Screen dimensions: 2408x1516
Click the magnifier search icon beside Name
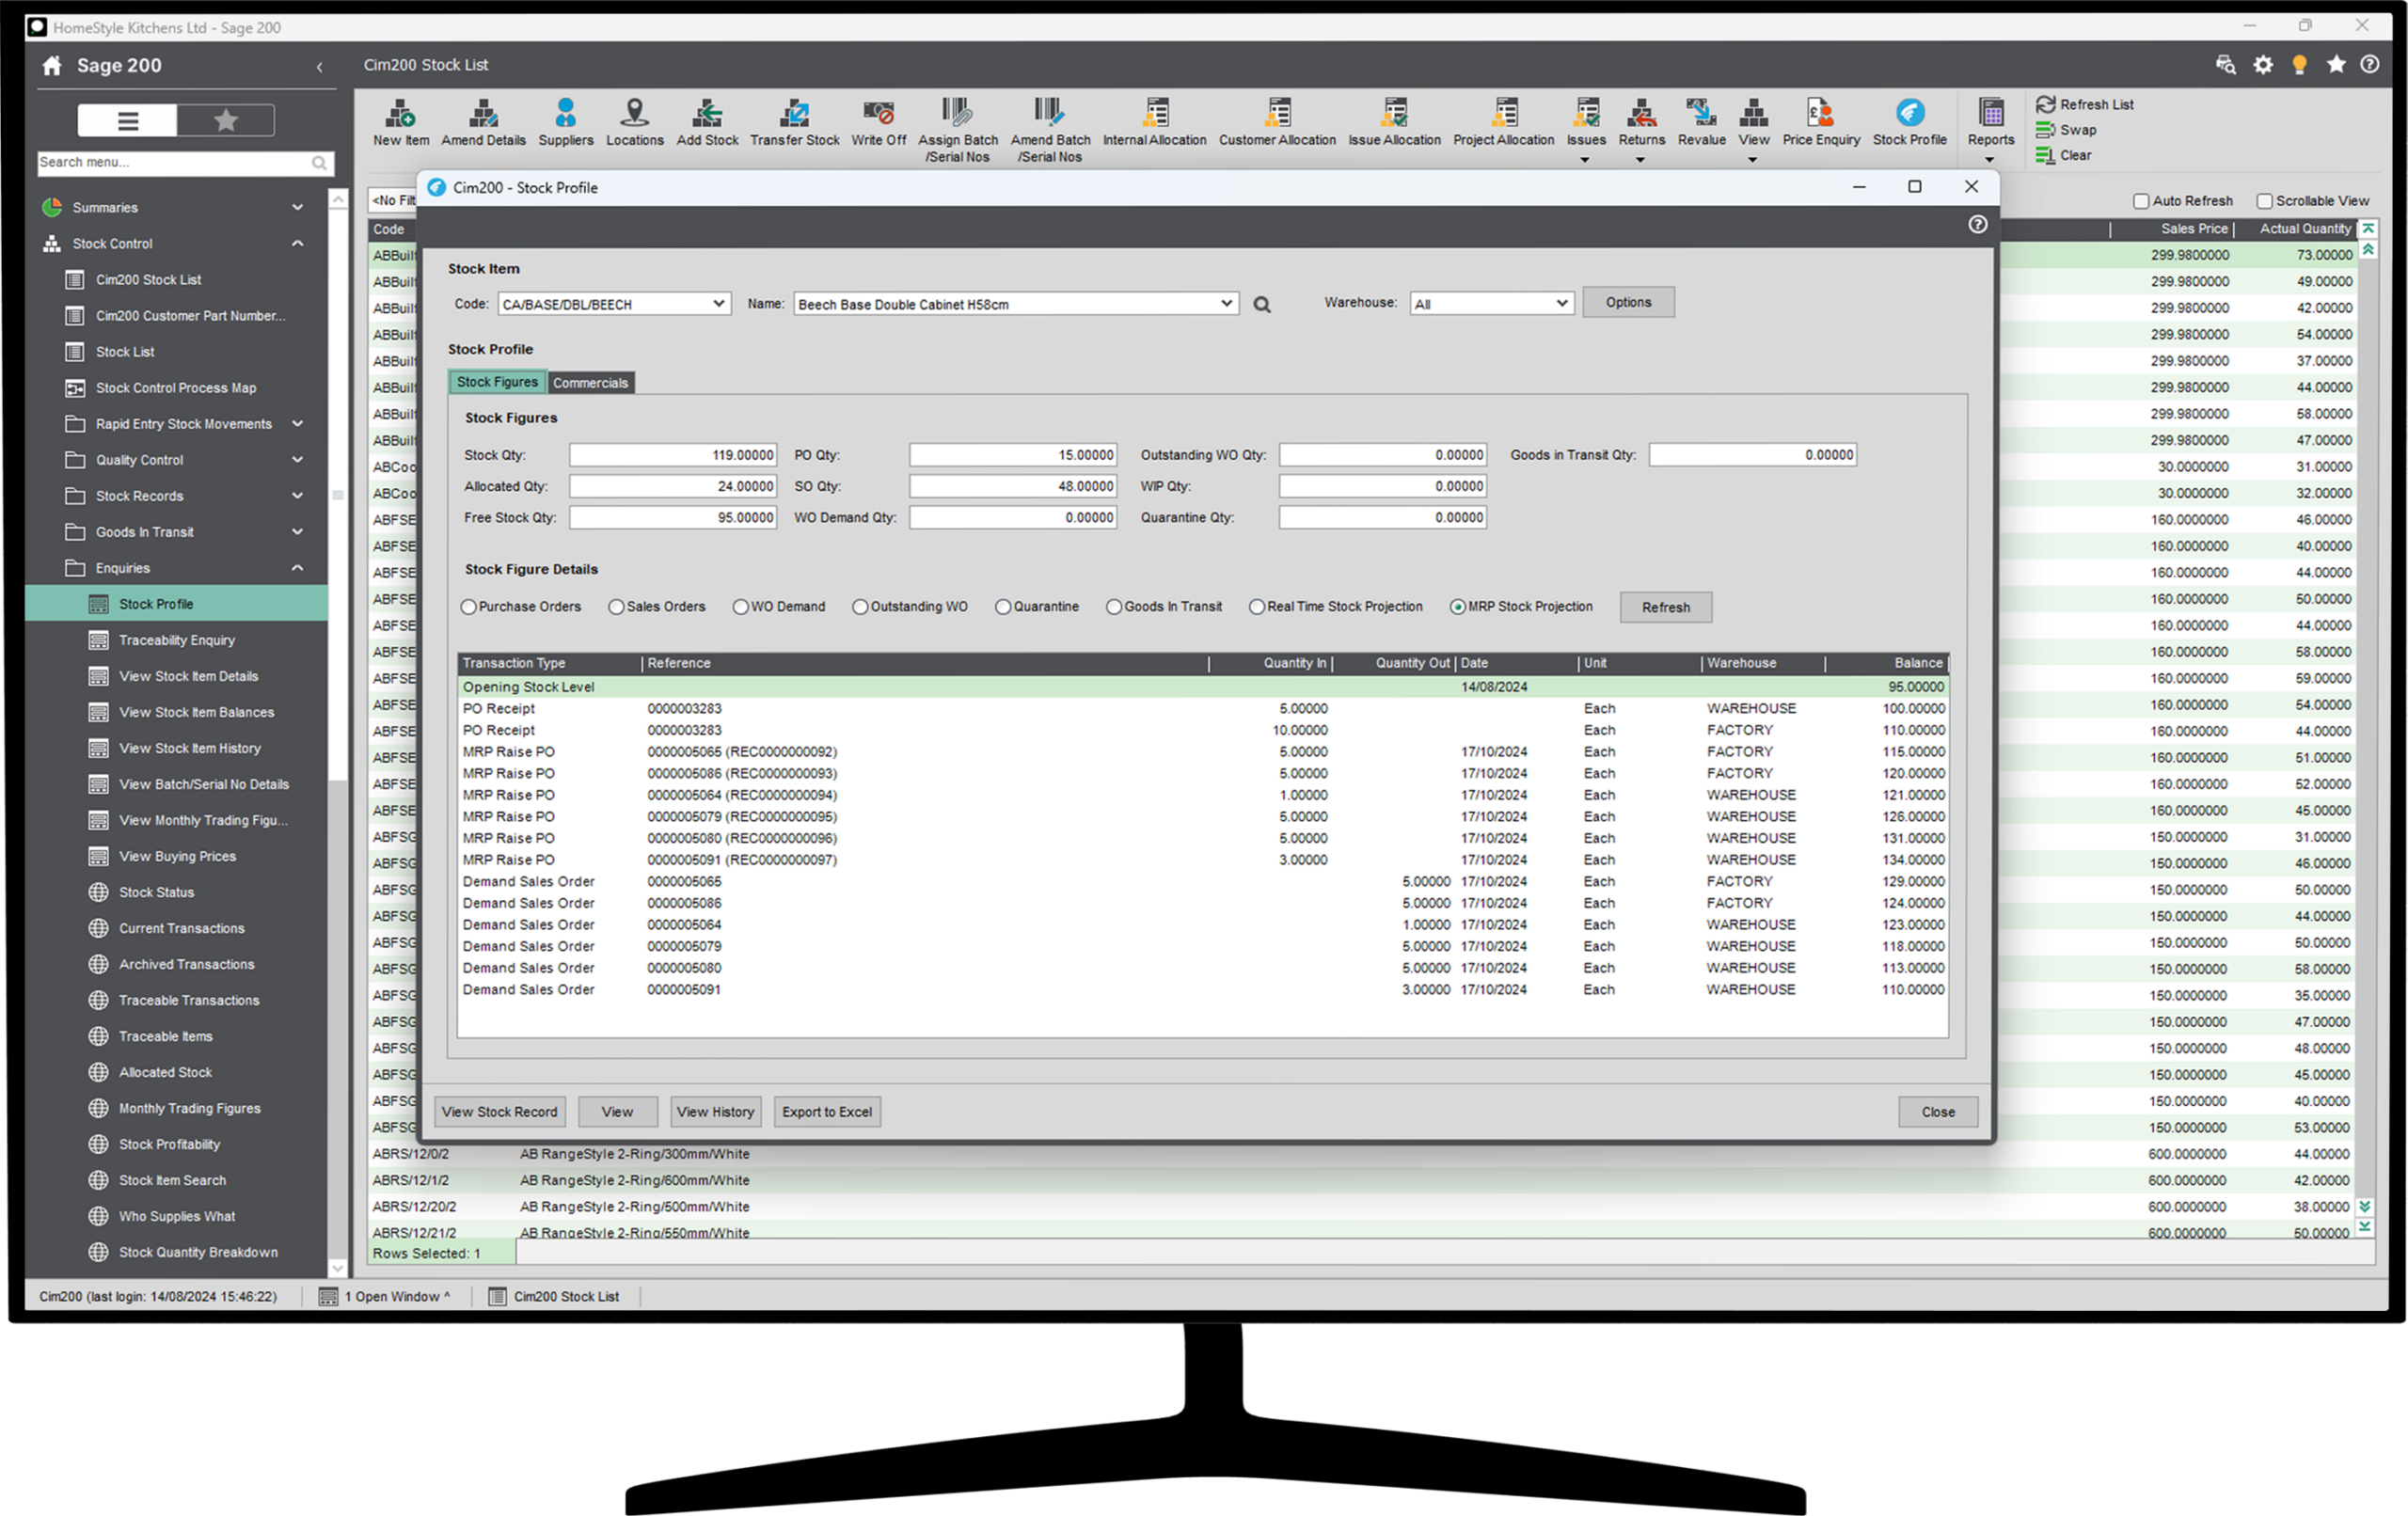1262,305
